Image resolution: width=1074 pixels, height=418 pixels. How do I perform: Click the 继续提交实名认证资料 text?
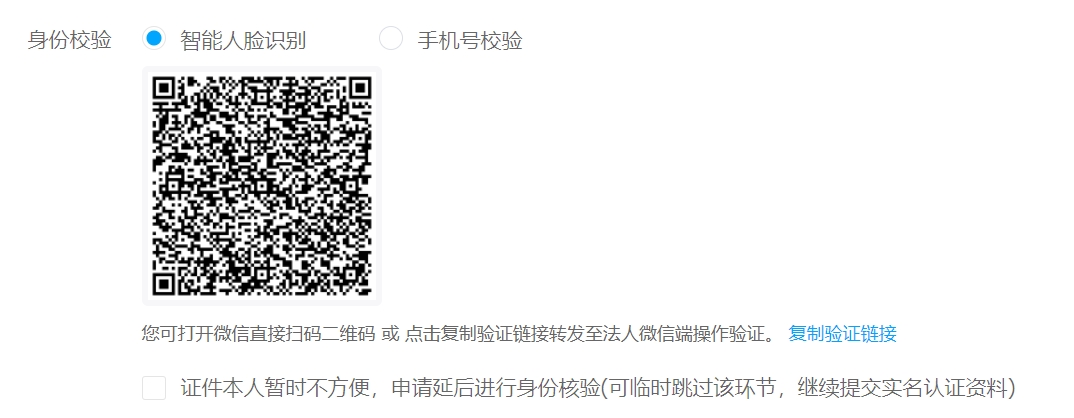pos(901,388)
